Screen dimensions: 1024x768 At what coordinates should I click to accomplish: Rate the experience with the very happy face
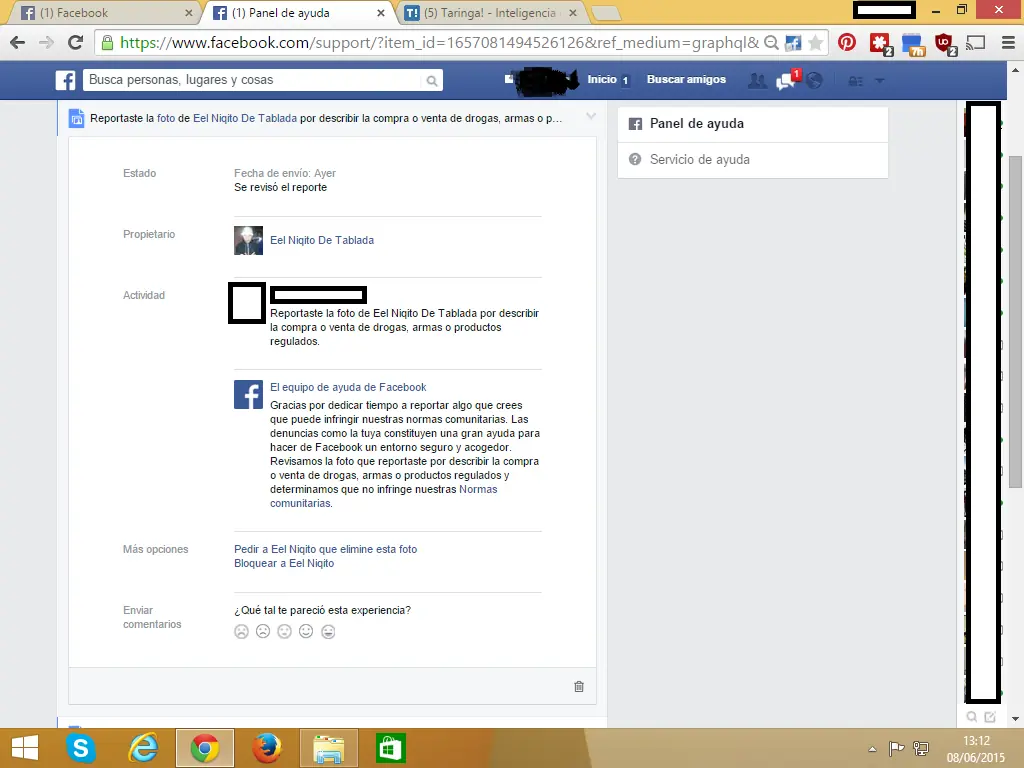tap(328, 632)
